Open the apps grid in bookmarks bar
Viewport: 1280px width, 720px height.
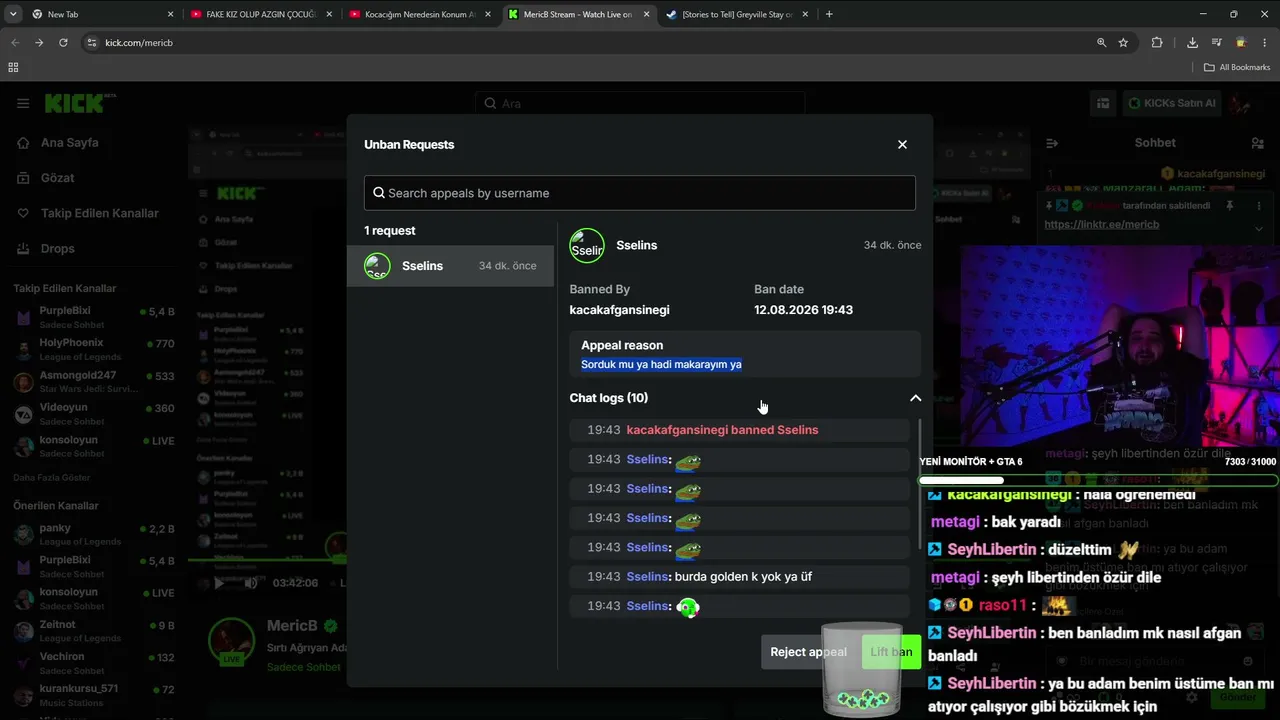coord(13,67)
